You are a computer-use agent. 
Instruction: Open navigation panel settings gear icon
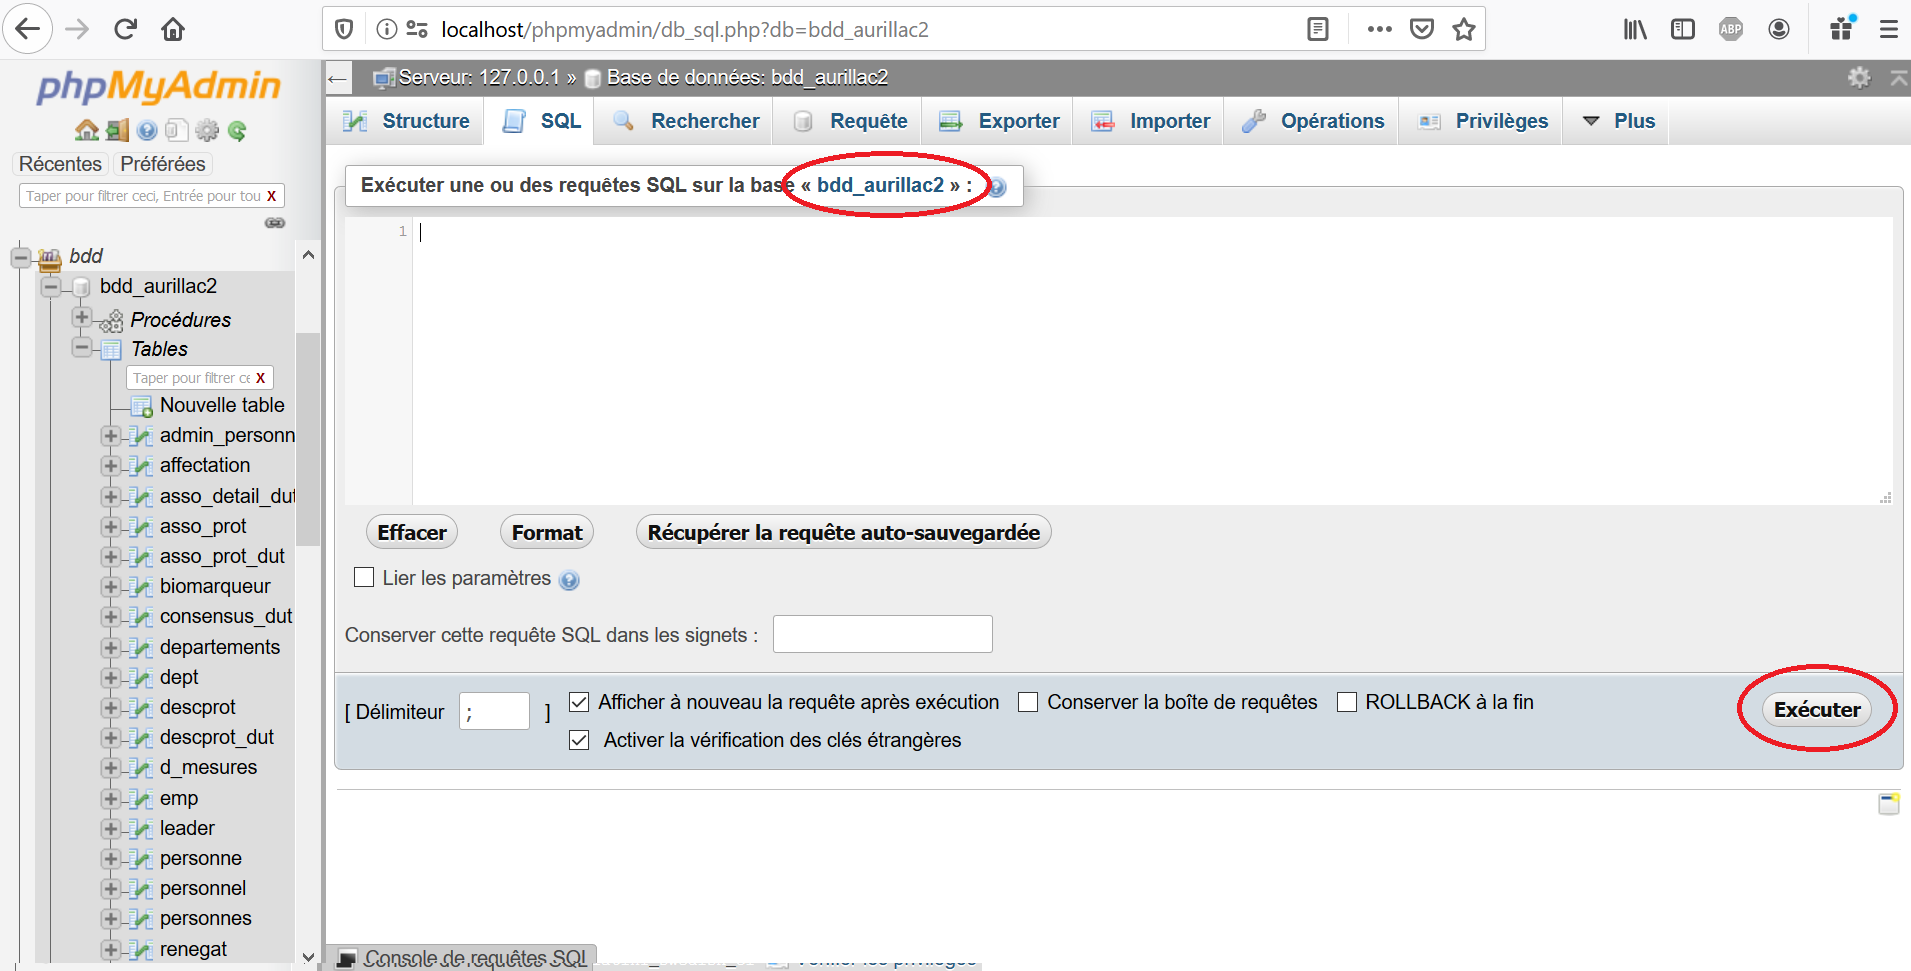tap(207, 131)
